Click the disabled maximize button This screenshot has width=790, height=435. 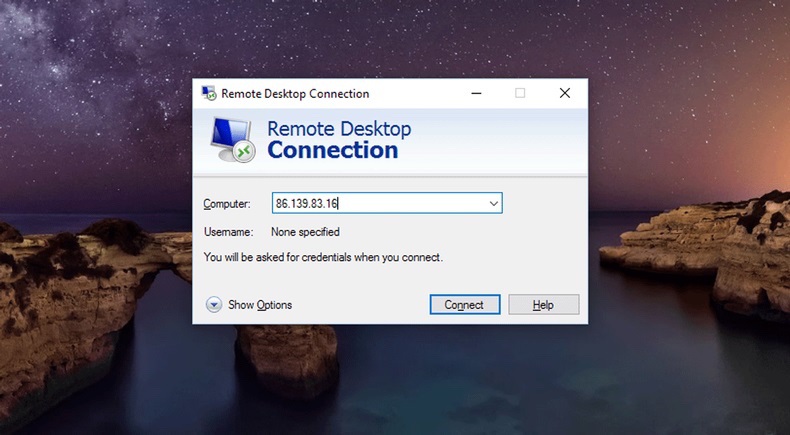click(x=520, y=93)
